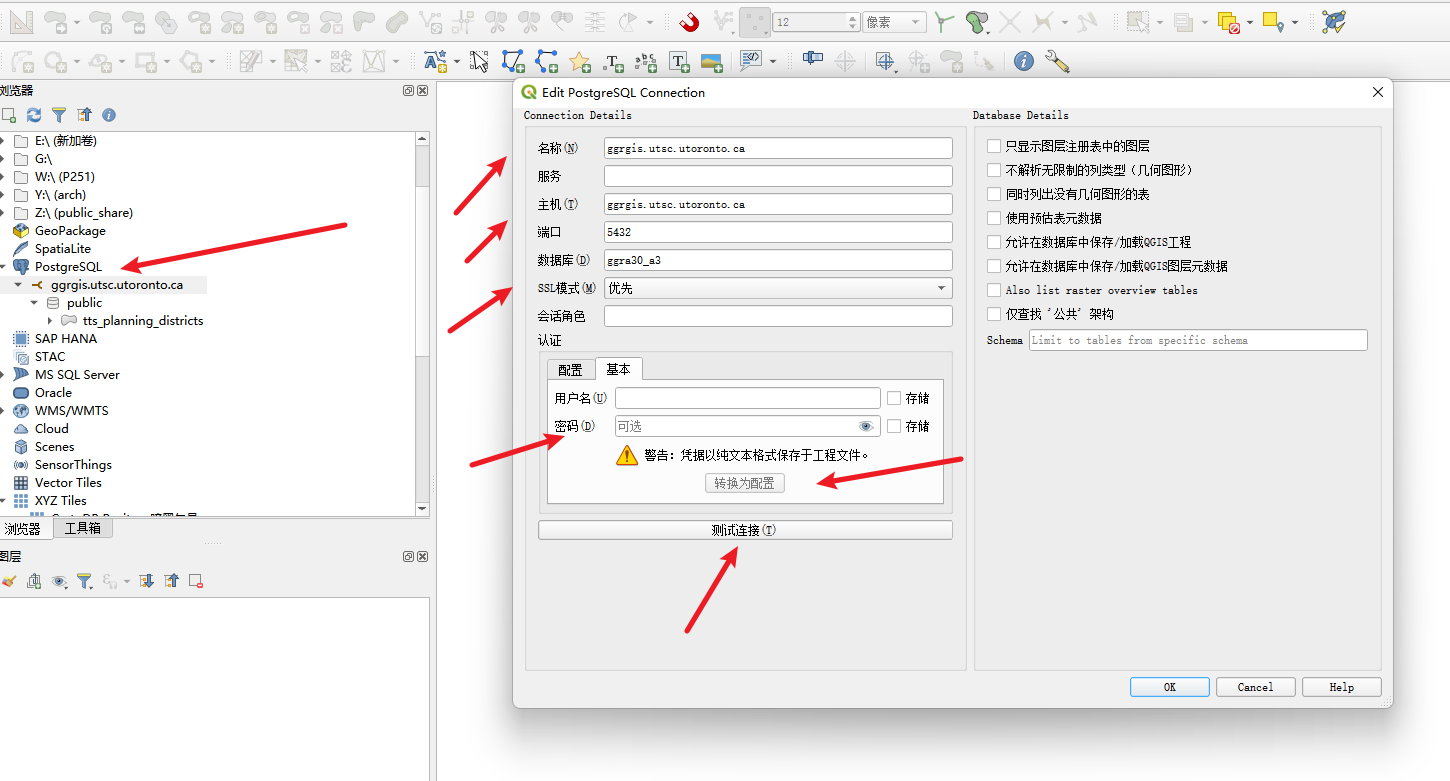Select the line annotation tool icon
The width and height of the screenshot is (1450, 781).
(546, 62)
